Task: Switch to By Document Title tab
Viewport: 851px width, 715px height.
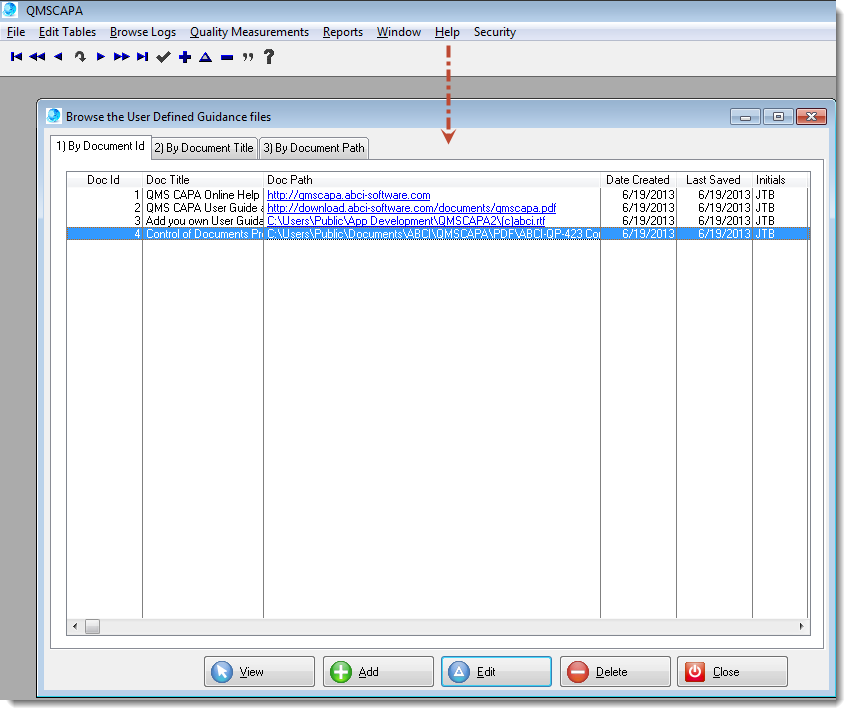Action: tap(204, 148)
